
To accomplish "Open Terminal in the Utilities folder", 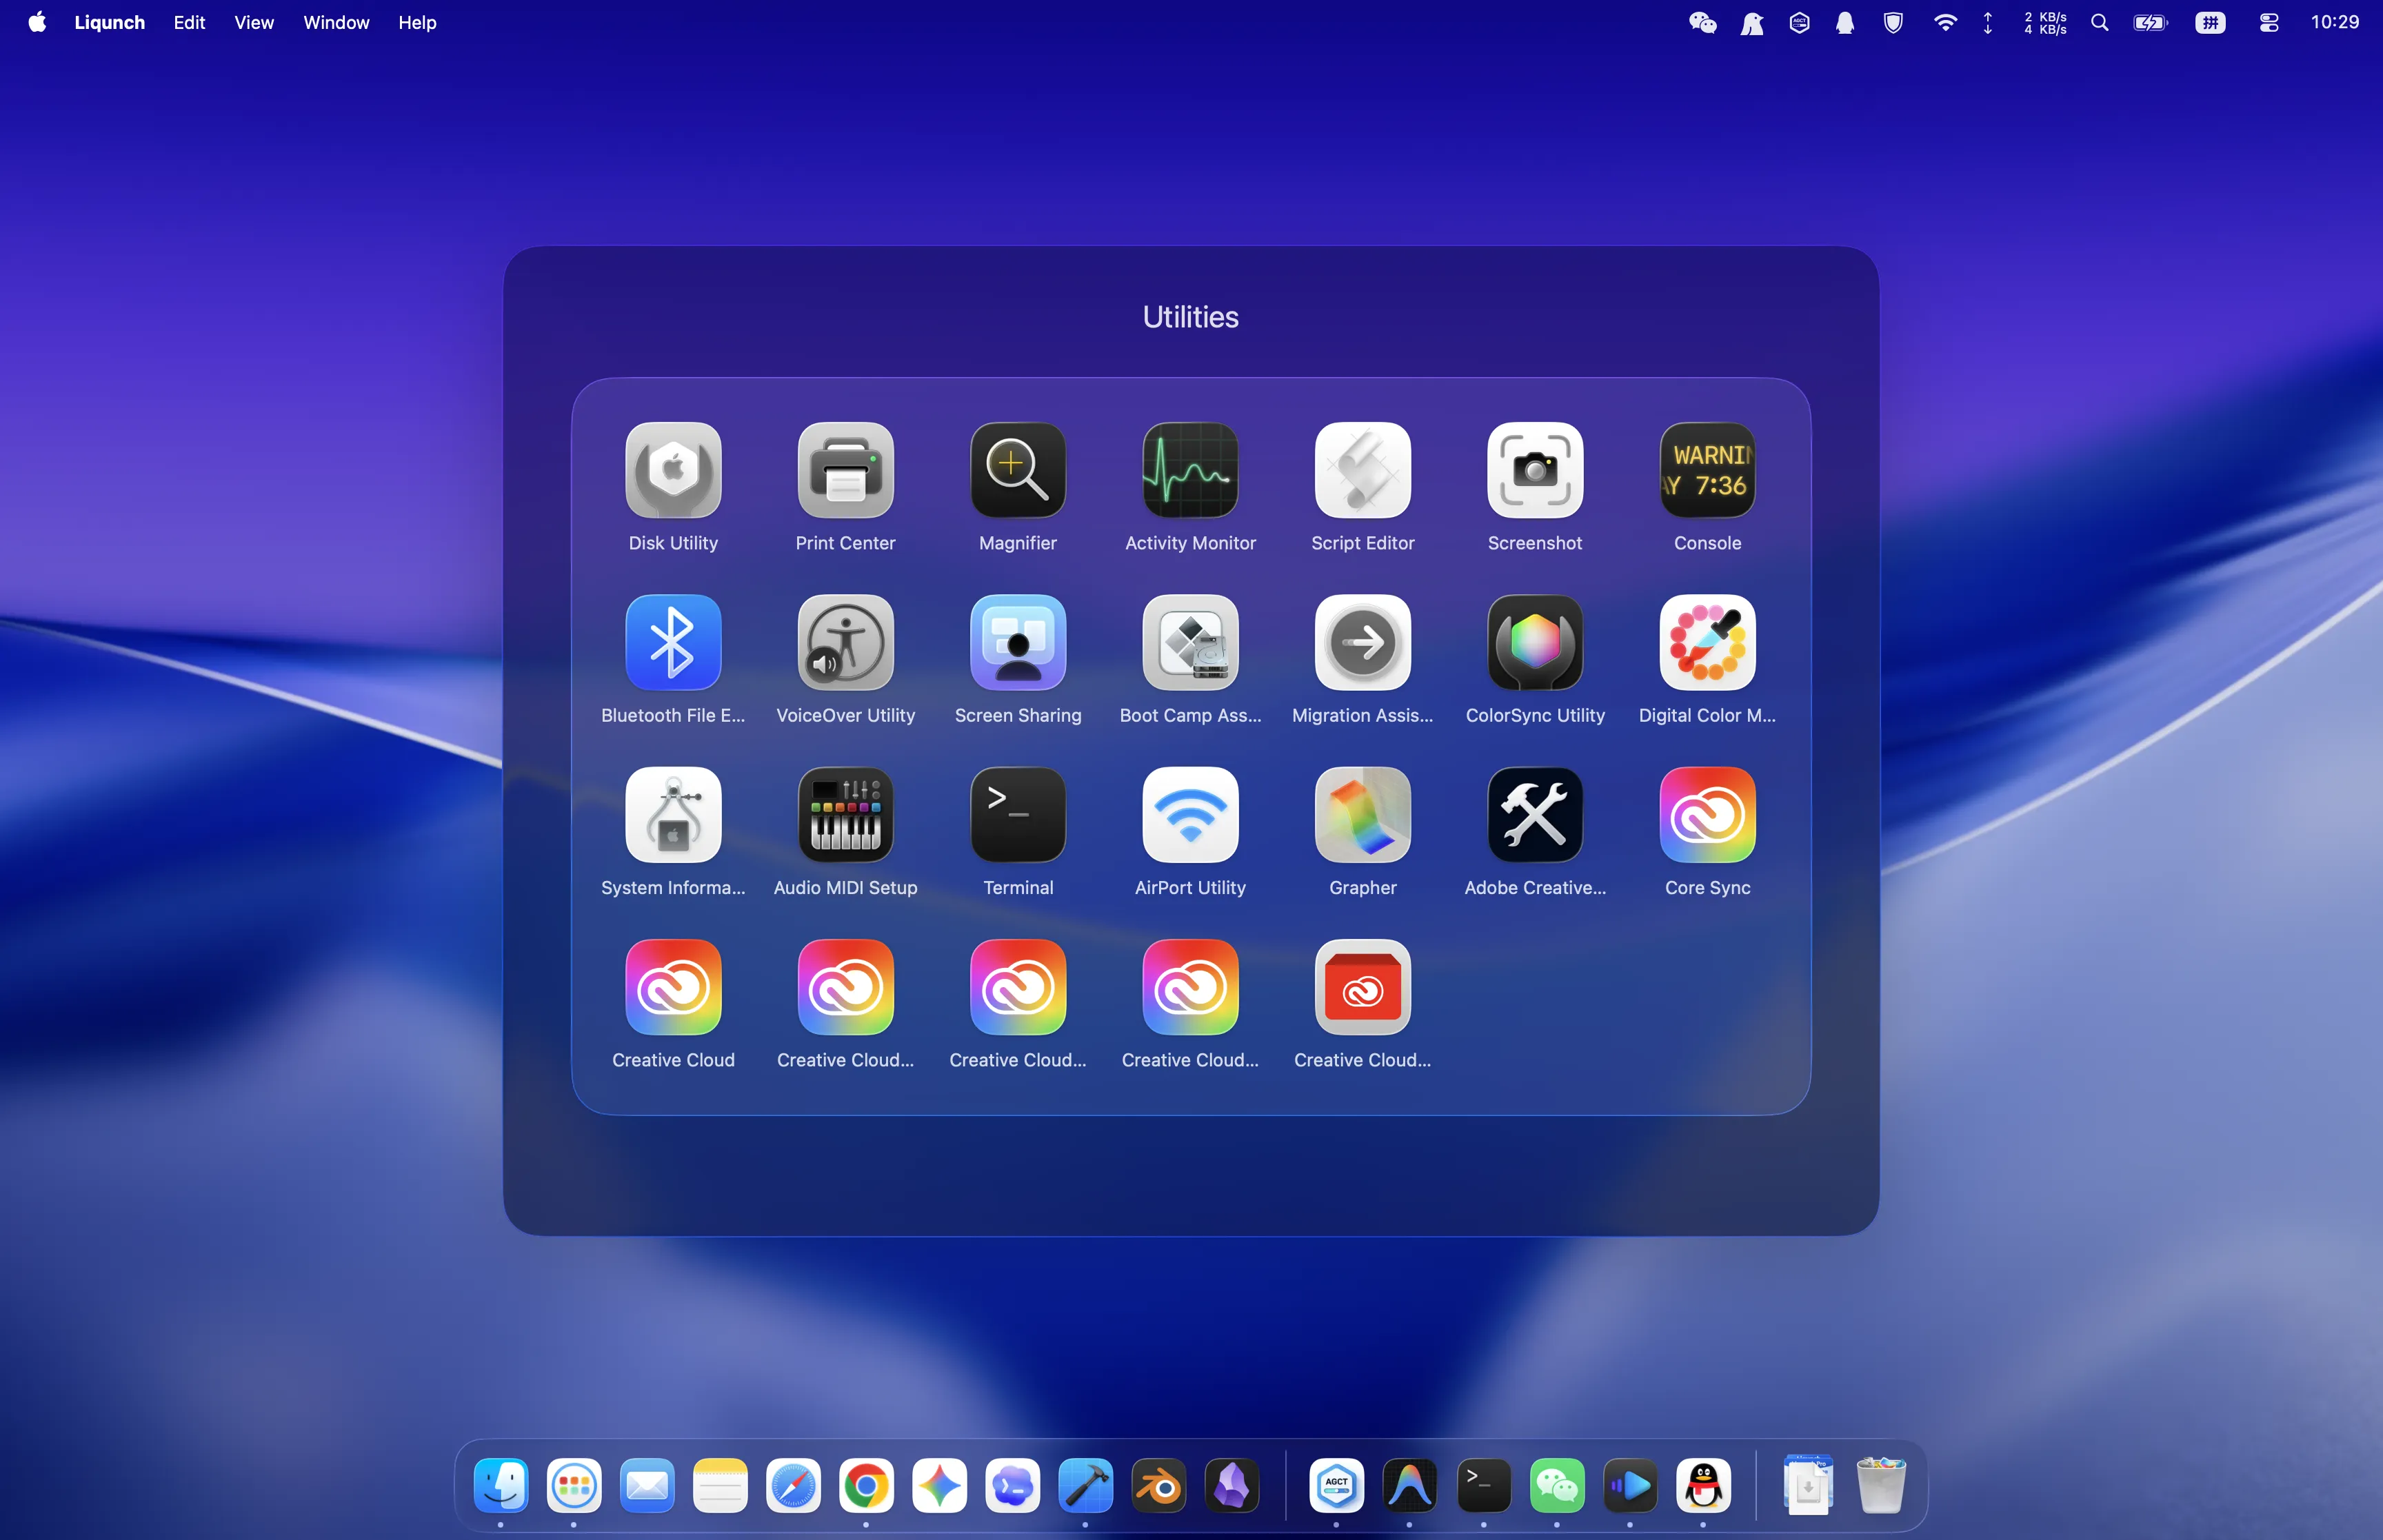I will [1018, 815].
